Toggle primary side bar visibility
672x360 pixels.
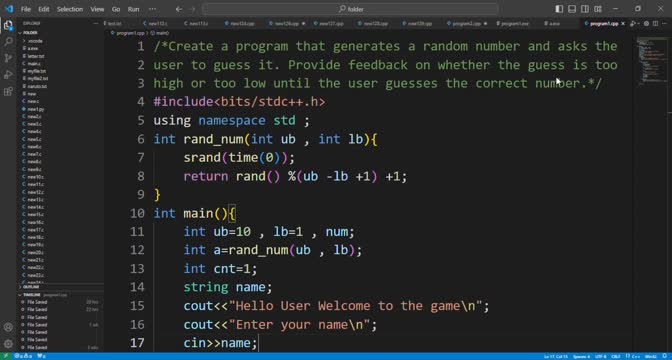coord(559,9)
